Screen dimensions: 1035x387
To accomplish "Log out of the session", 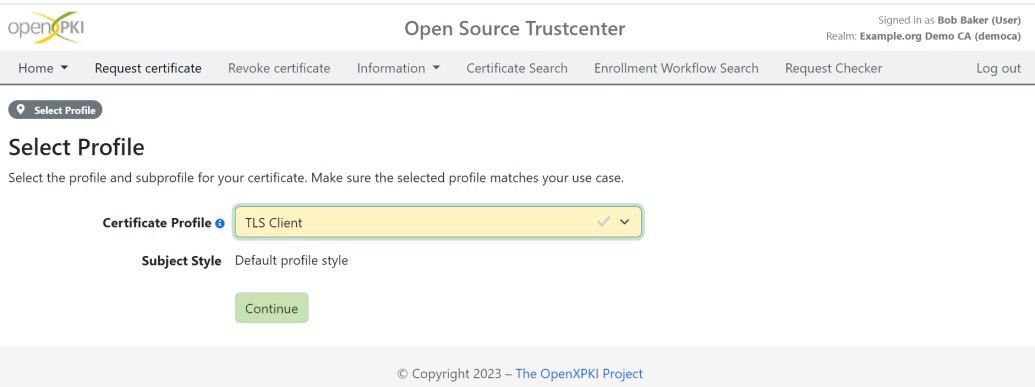I will pos(998,68).
